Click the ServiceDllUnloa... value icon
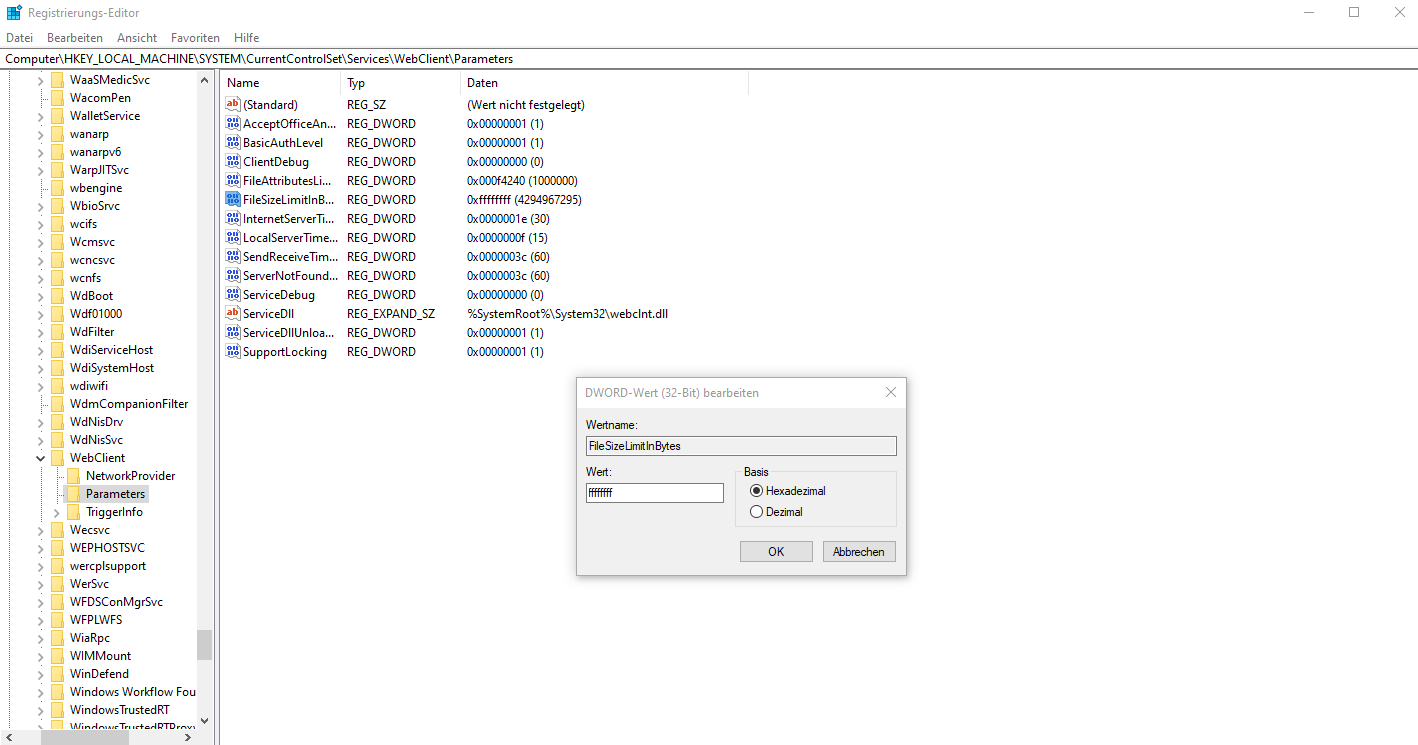This screenshot has width=1418, height=745. tap(233, 332)
